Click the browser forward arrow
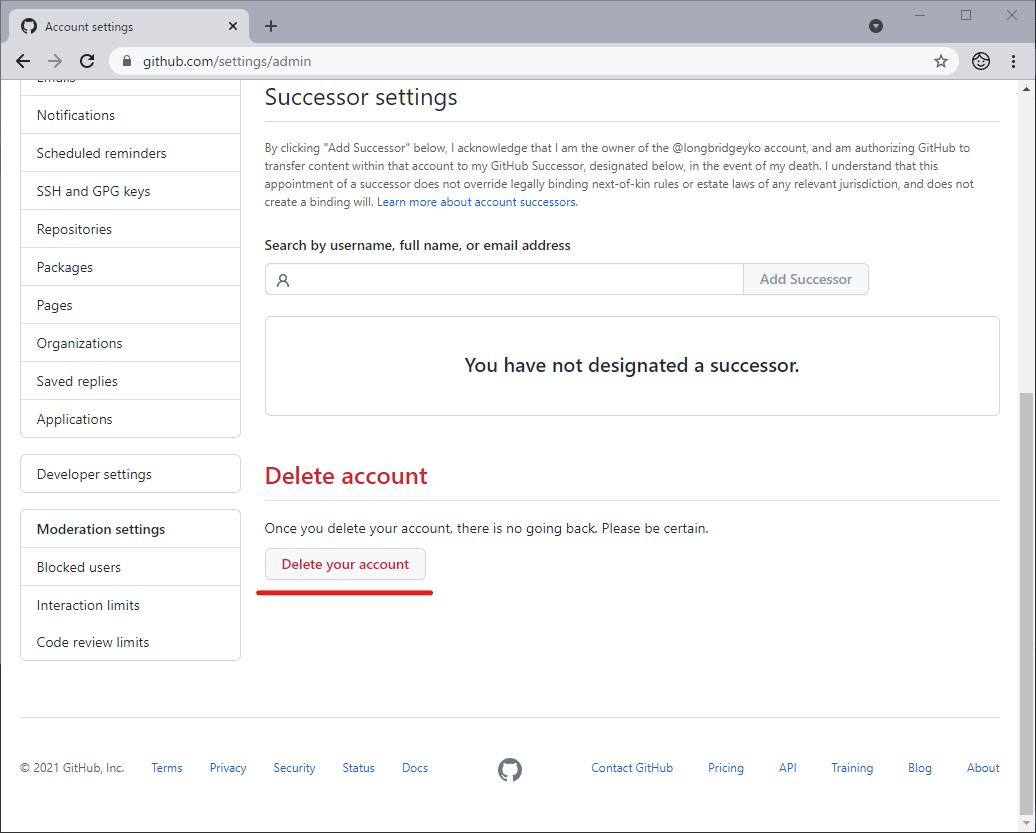Image resolution: width=1036 pixels, height=833 pixels. click(x=55, y=61)
